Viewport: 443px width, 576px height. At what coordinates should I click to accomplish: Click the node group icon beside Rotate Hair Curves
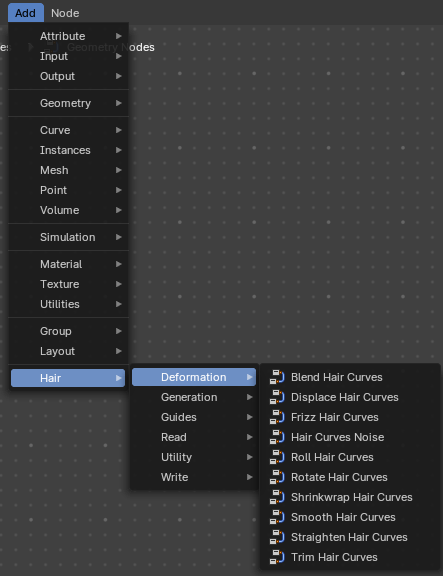tap(277, 477)
